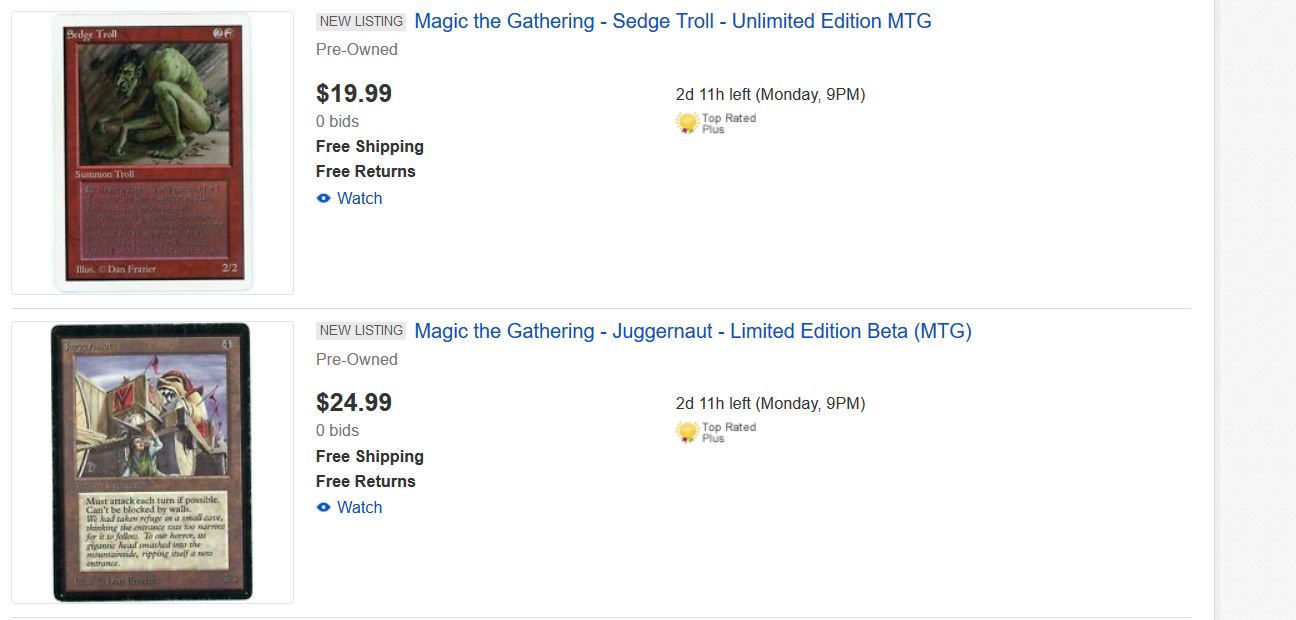Click time left on the Sedge Troll auction
Screen dimensions: 1296x620
coord(770,95)
